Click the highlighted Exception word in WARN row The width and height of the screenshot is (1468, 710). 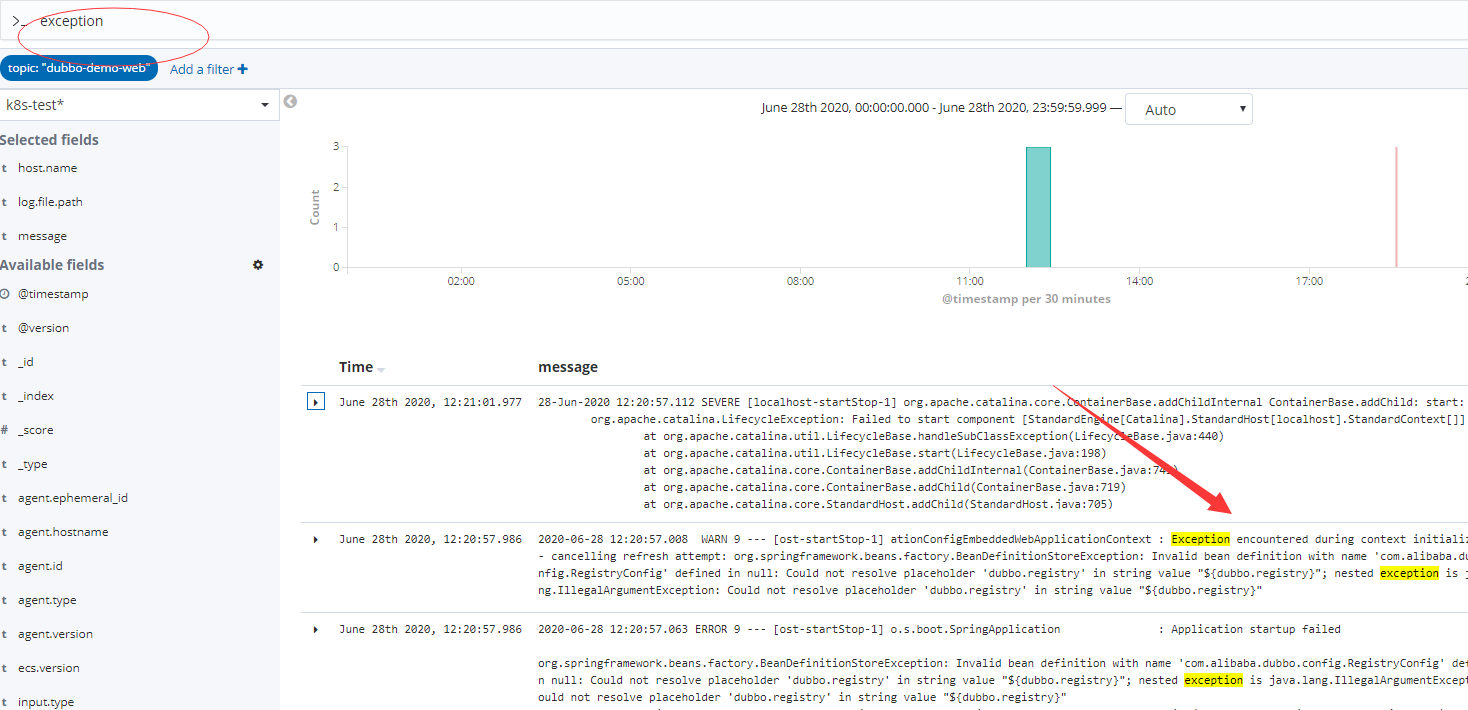1201,539
